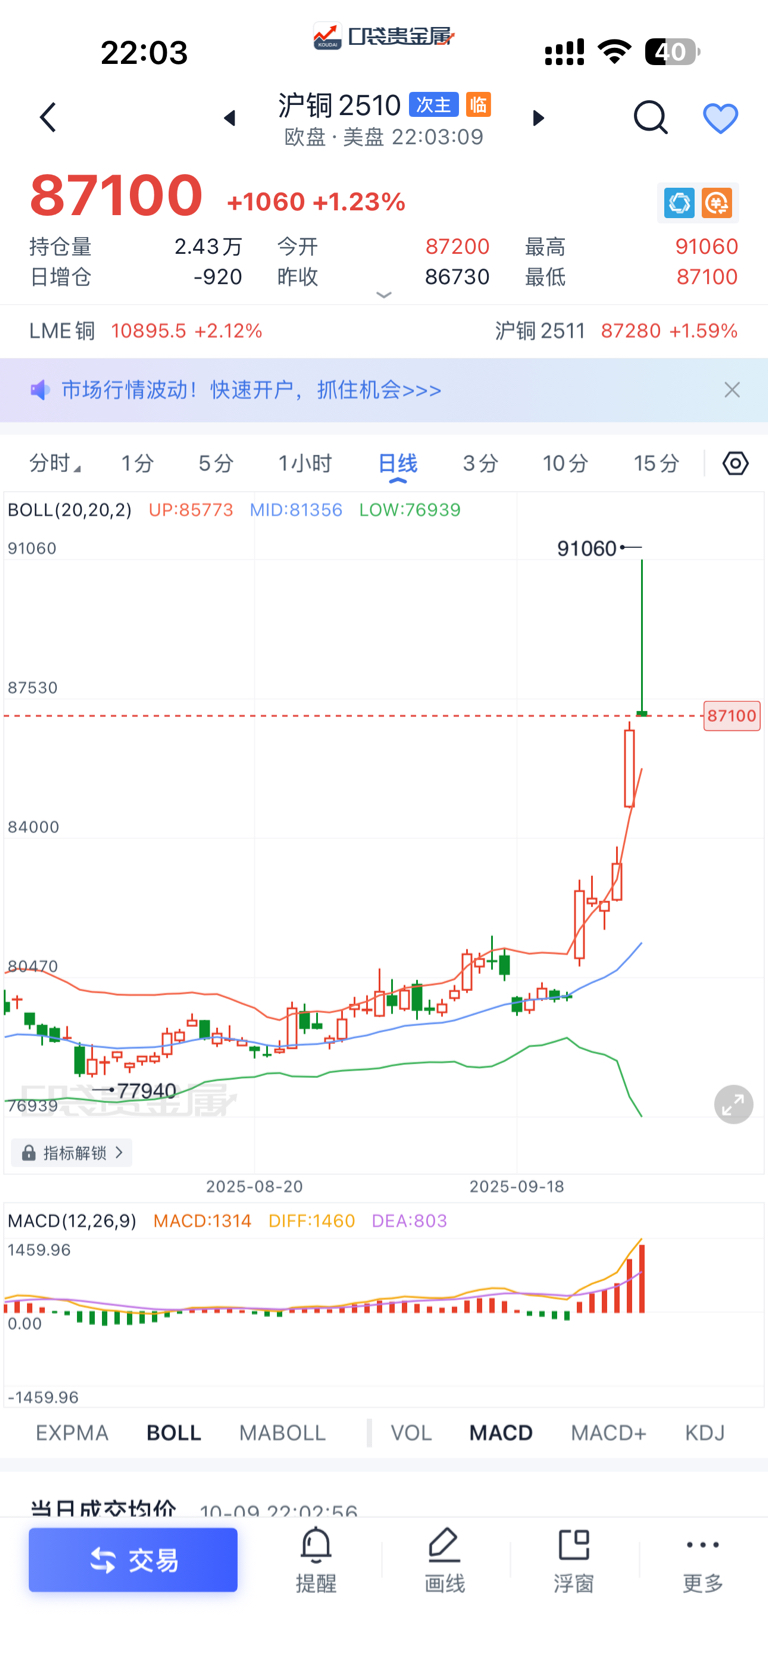Tap the 指标解锁 unlock indicator link
This screenshot has width=768, height=1665.
[72, 1153]
